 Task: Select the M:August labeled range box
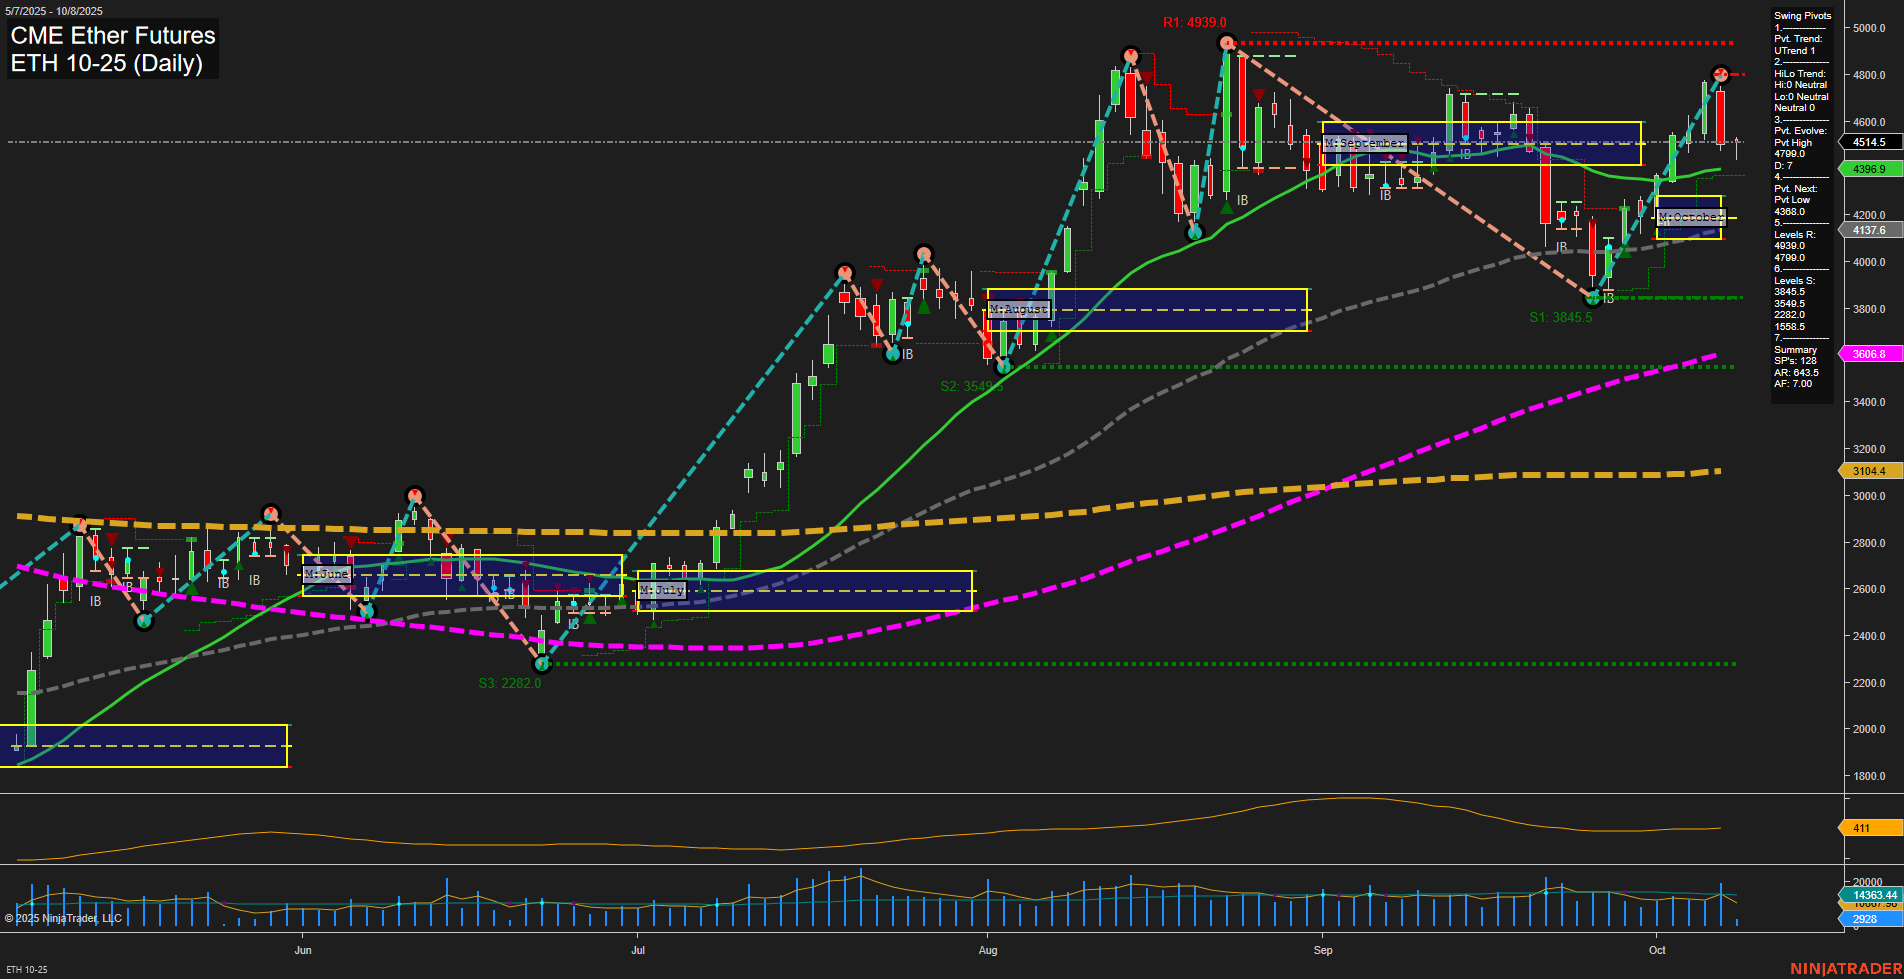pyautogui.click(x=1018, y=307)
